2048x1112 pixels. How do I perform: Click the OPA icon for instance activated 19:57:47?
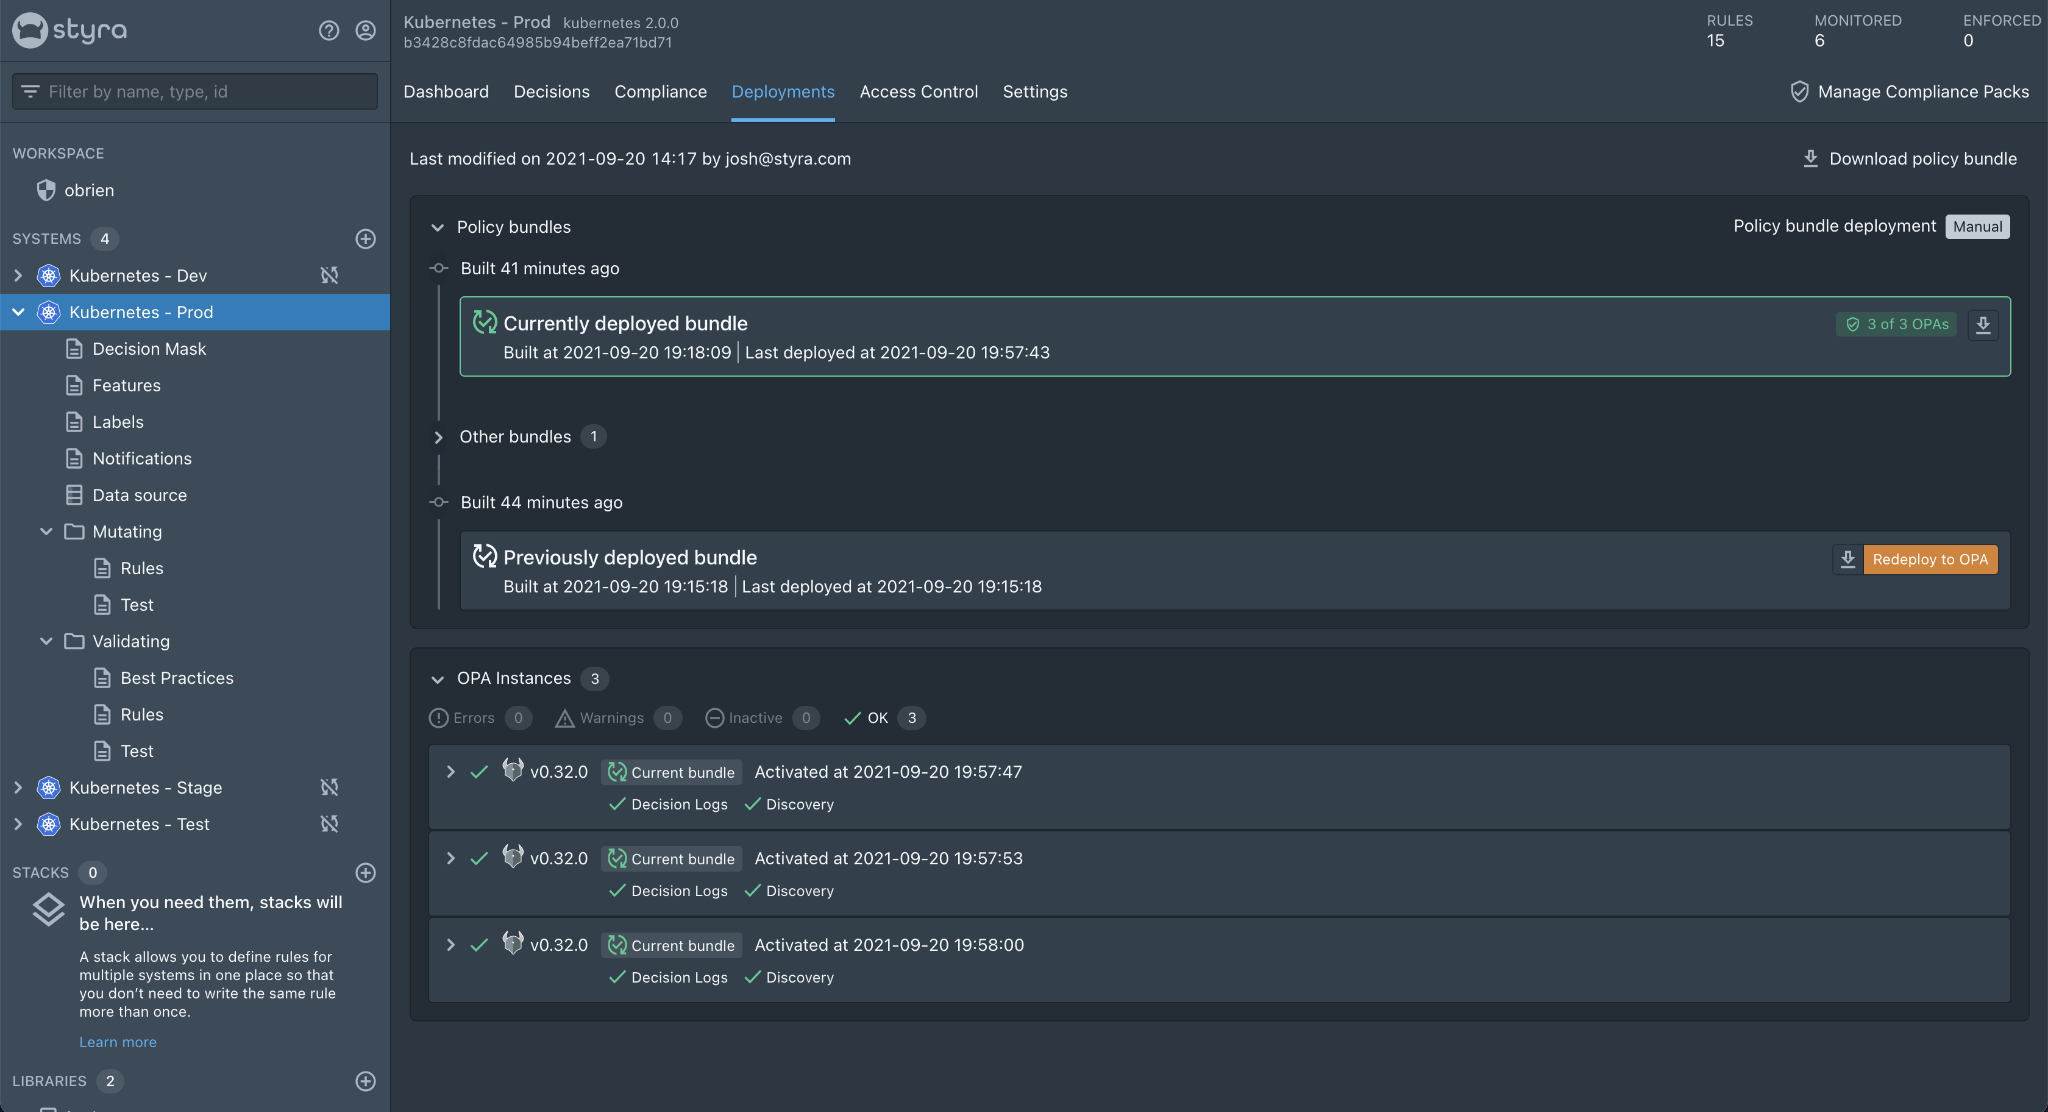point(513,770)
